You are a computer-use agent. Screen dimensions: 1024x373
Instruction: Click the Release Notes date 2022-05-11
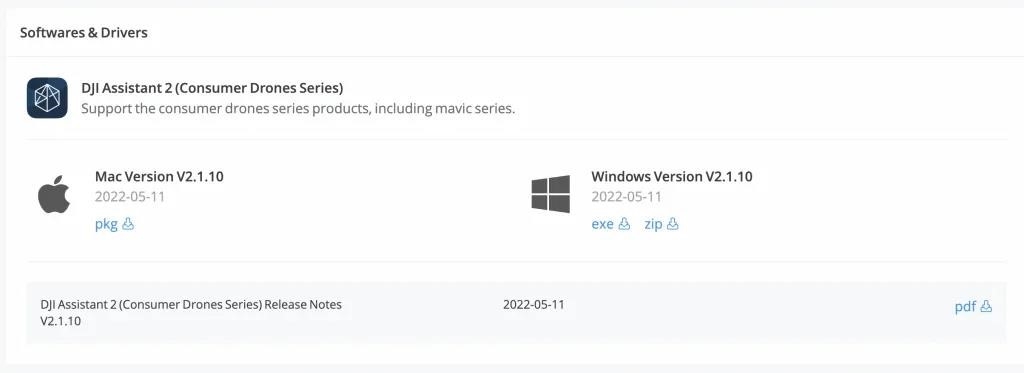(534, 304)
